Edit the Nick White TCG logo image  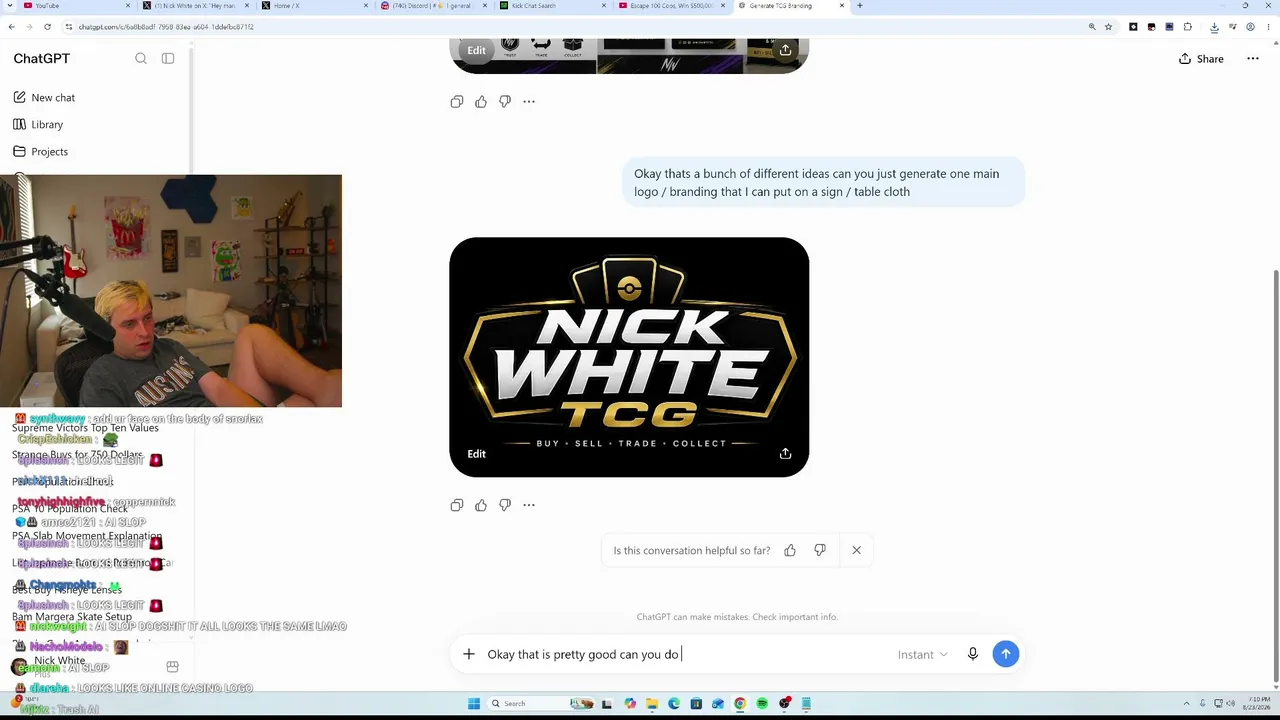477,454
